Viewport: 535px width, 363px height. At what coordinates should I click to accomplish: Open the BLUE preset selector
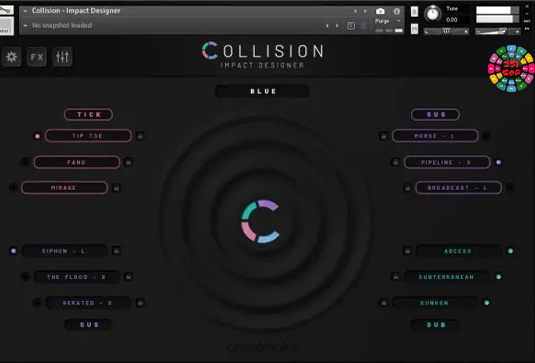pos(262,91)
